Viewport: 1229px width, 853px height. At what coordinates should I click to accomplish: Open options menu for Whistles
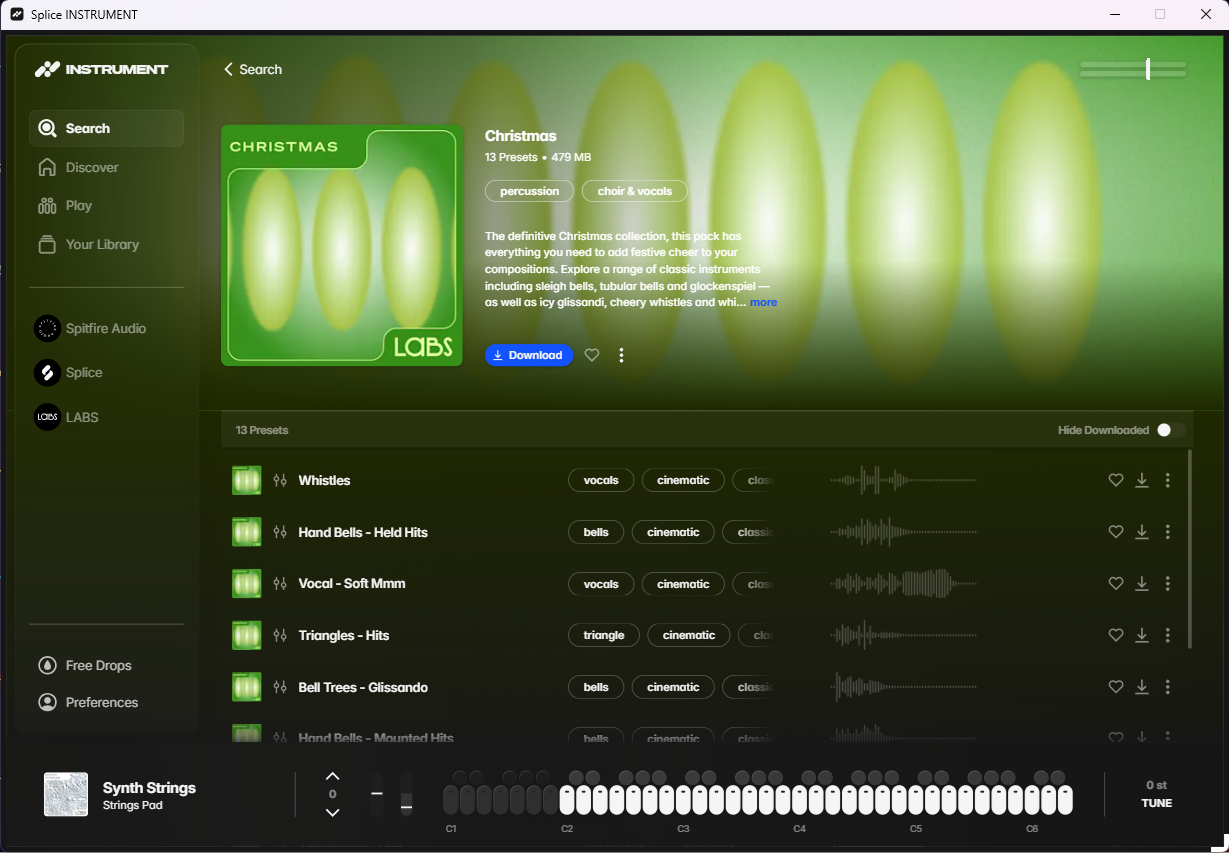[1167, 480]
